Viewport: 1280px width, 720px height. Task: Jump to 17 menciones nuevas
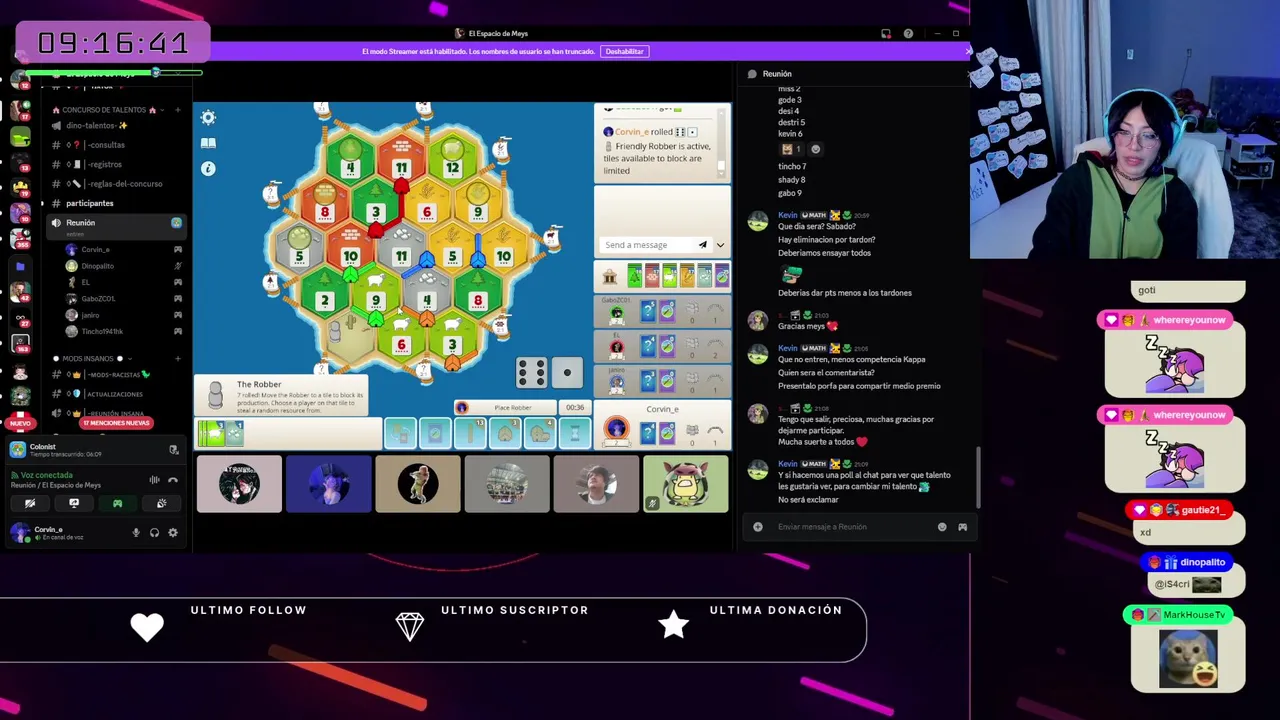pyautogui.click(x=116, y=423)
